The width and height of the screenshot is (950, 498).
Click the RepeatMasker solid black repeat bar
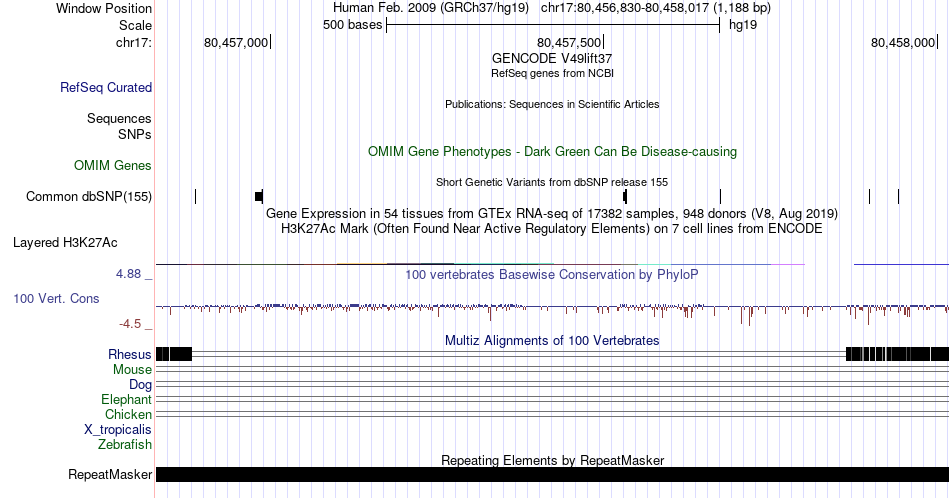coord(553,474)
